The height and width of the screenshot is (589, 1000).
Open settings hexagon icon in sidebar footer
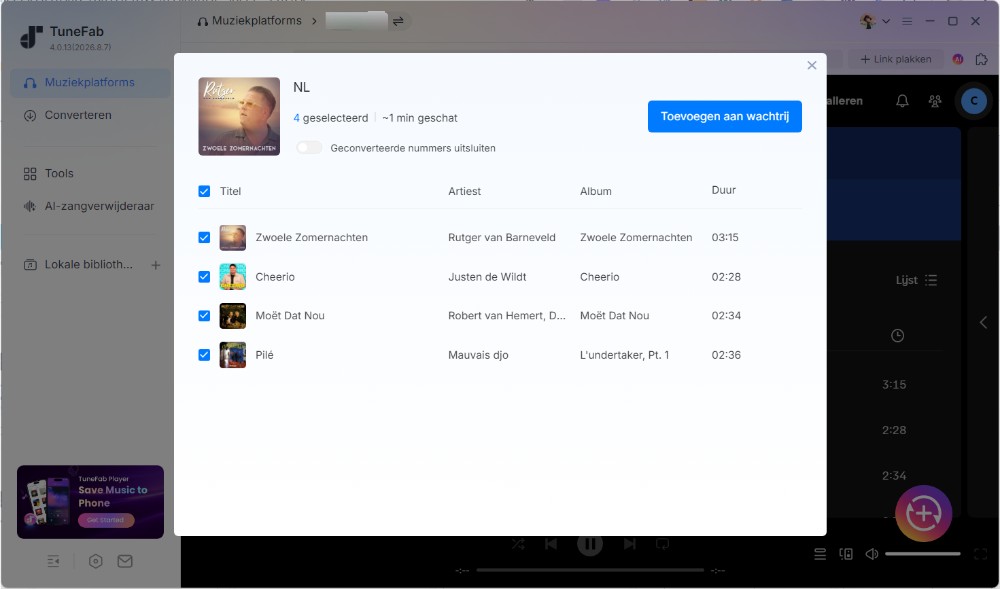[x=96, y=561]
